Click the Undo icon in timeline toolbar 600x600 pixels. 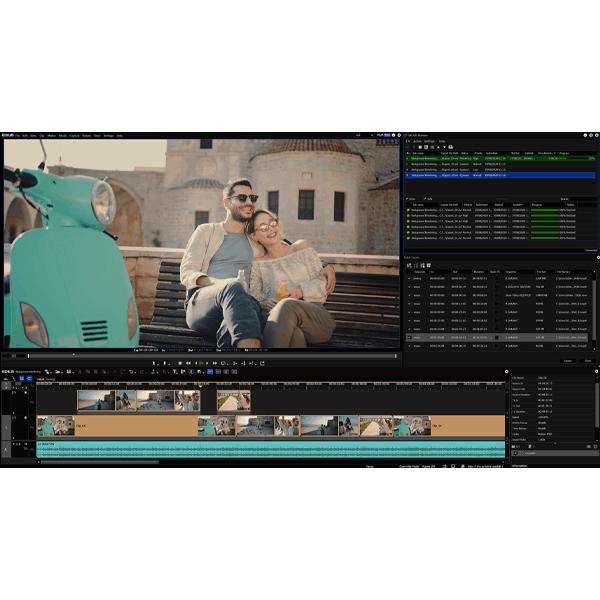click(x=131, y=372)
